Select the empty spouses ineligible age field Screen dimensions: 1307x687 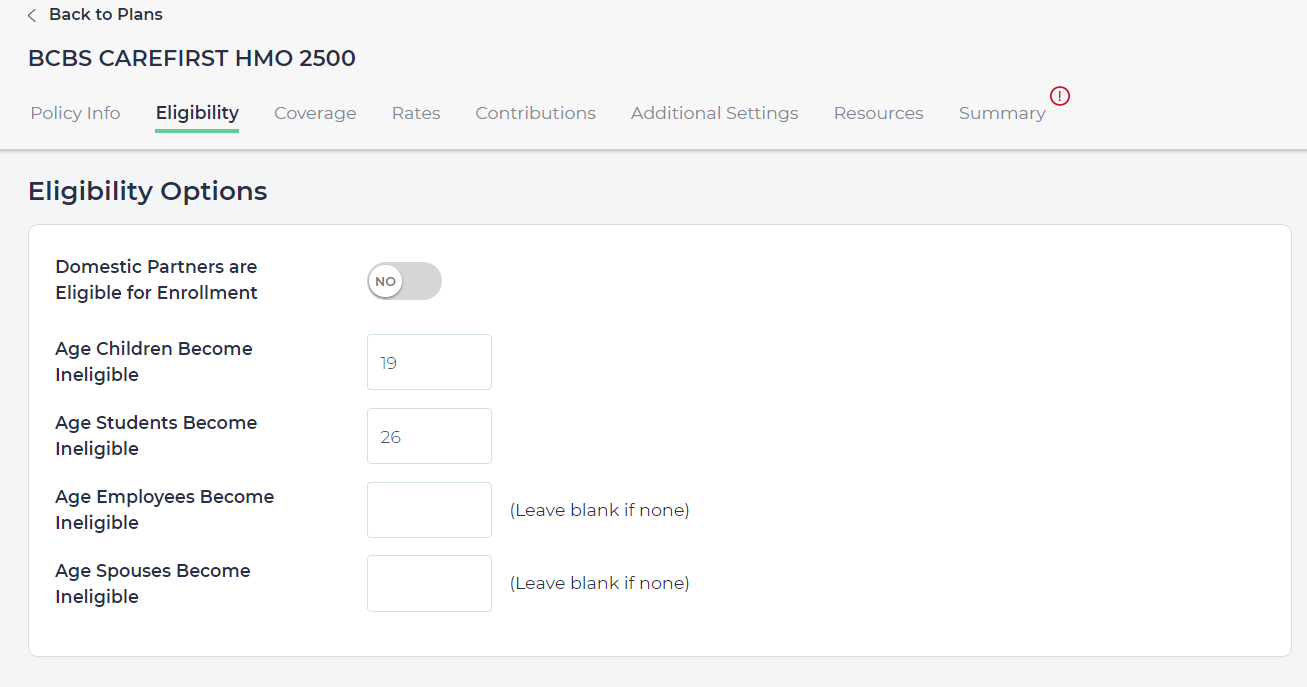[429, 583]
